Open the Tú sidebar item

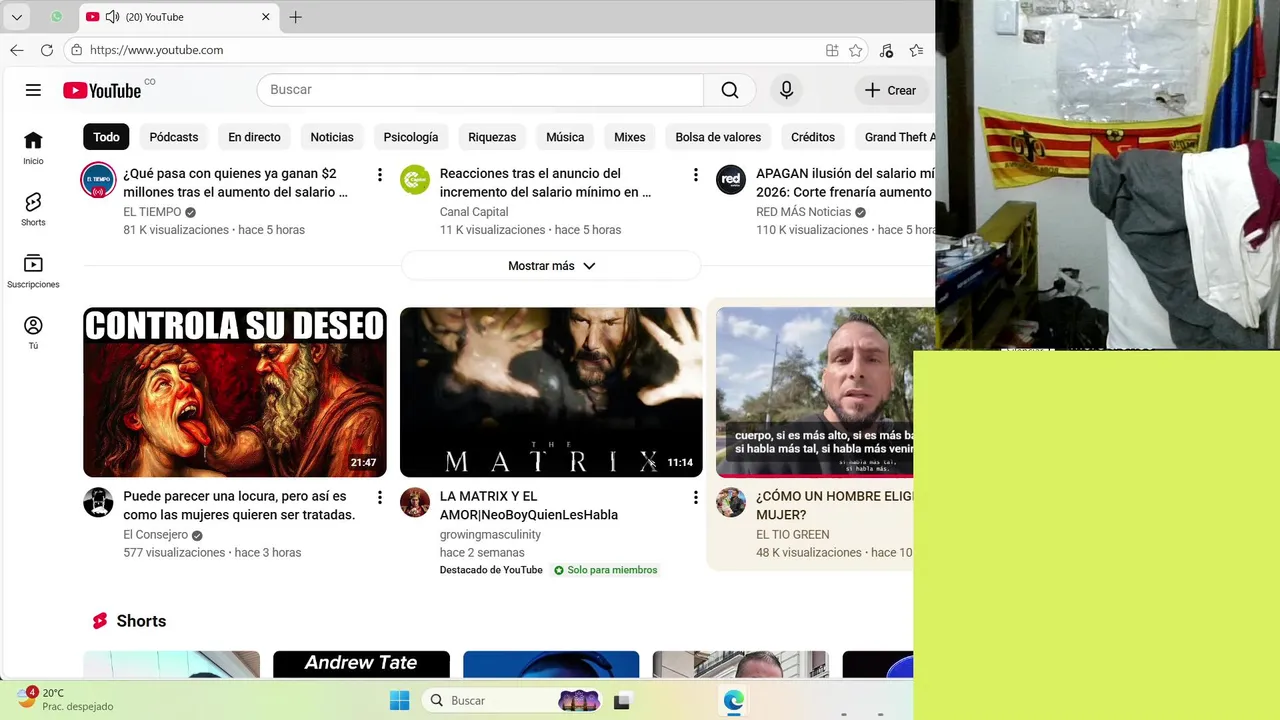click(x=33, y=333)
